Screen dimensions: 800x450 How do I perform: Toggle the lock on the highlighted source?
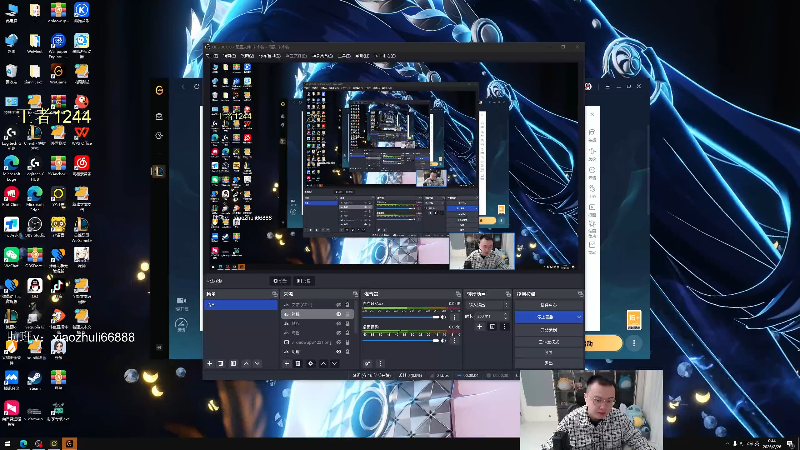[x=347, y=314]
